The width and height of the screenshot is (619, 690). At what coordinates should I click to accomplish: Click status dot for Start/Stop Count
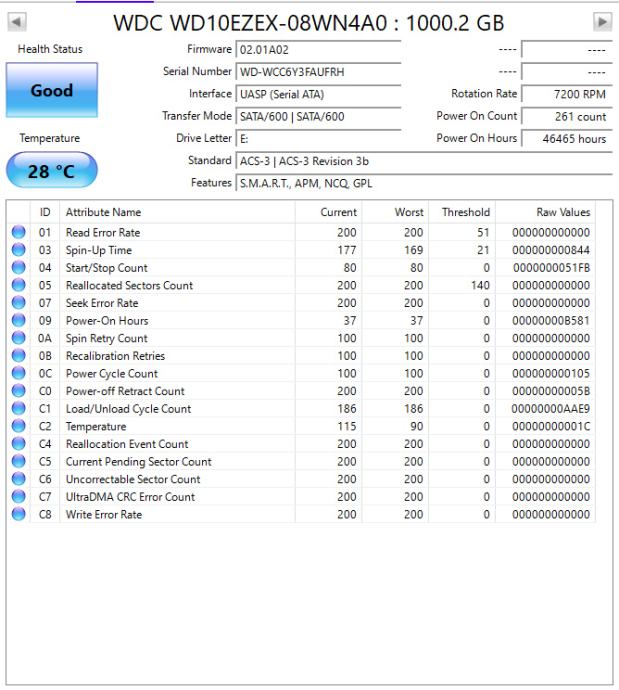coord(18,267)
